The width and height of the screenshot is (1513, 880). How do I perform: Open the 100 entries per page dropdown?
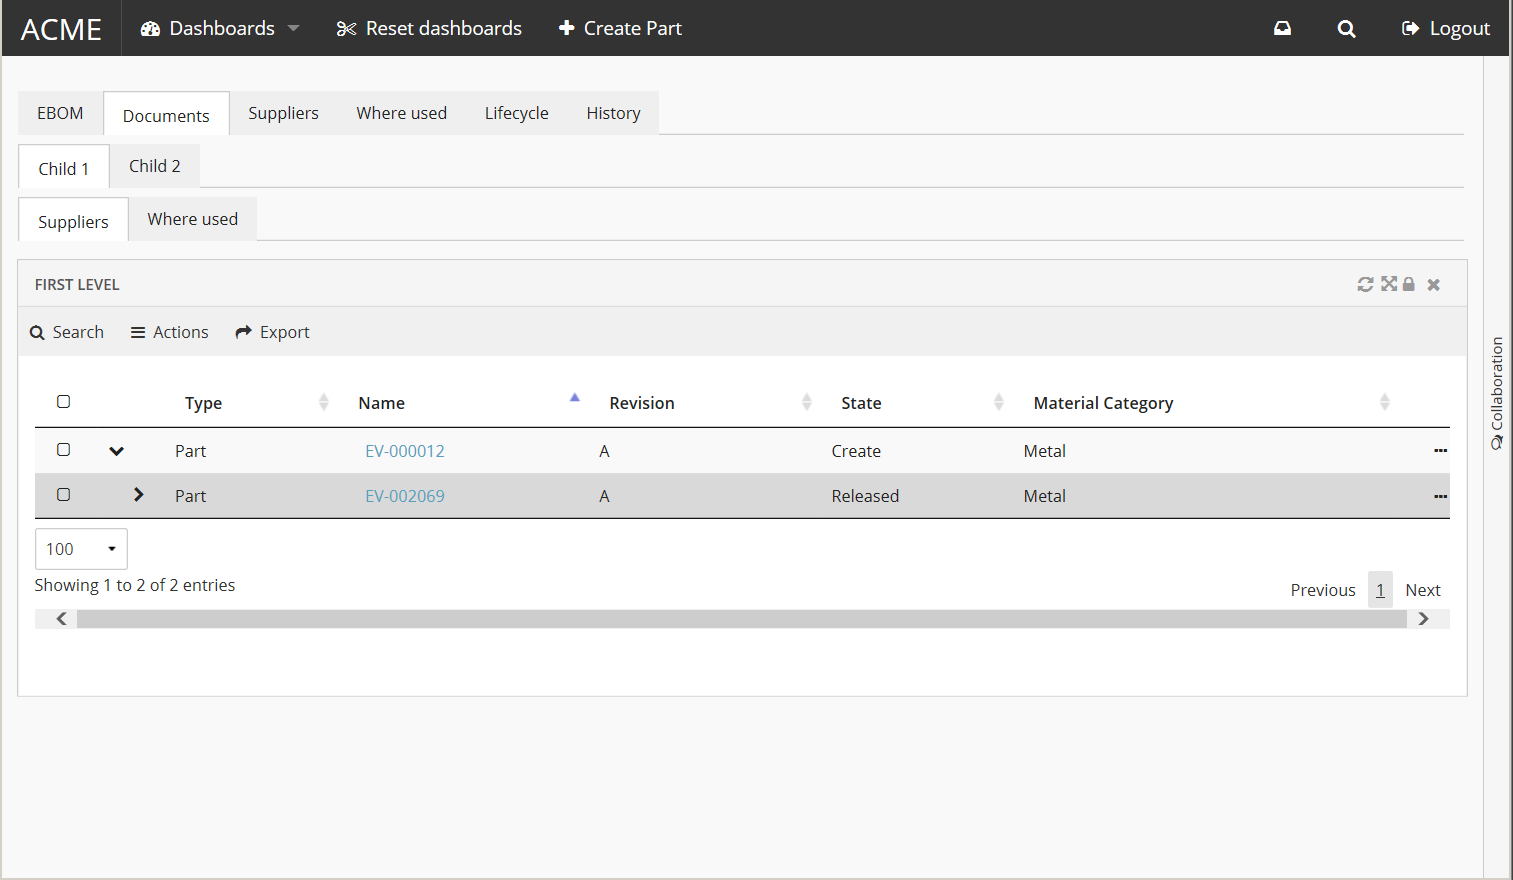point(81,549)
